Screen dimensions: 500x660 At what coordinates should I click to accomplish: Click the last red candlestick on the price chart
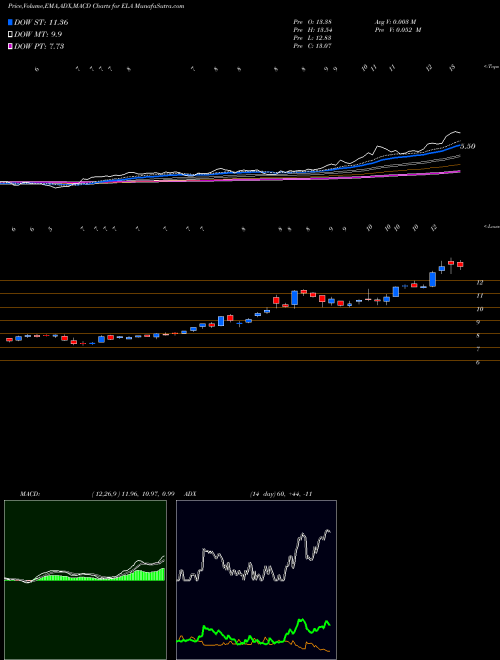460,264
